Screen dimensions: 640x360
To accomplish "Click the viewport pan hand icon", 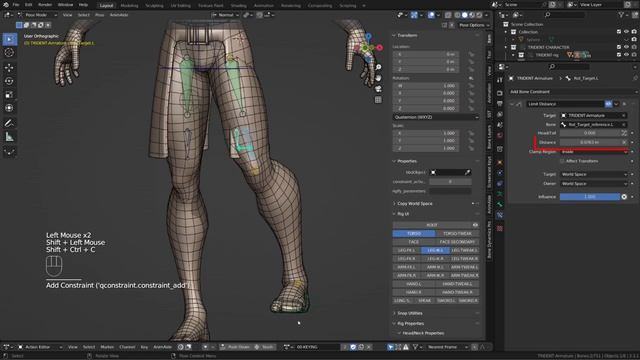I will 378,78.
